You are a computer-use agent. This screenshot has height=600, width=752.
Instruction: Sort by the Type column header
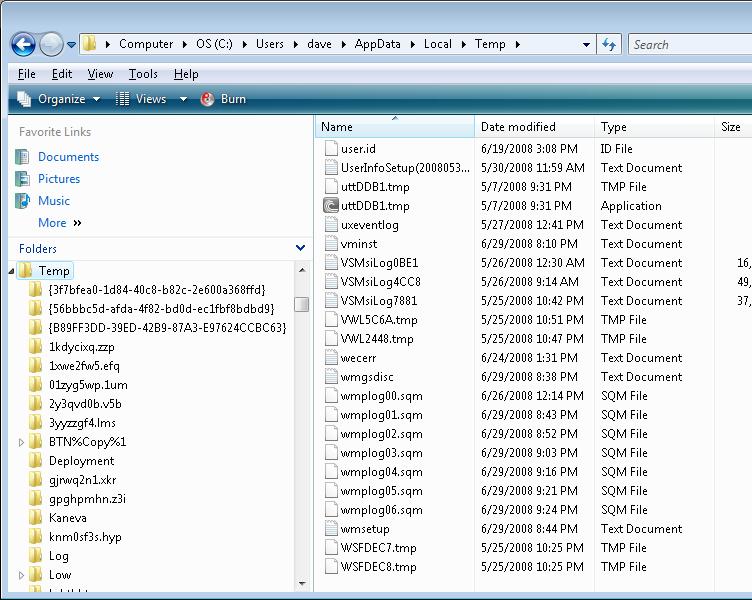coord(655,127)
